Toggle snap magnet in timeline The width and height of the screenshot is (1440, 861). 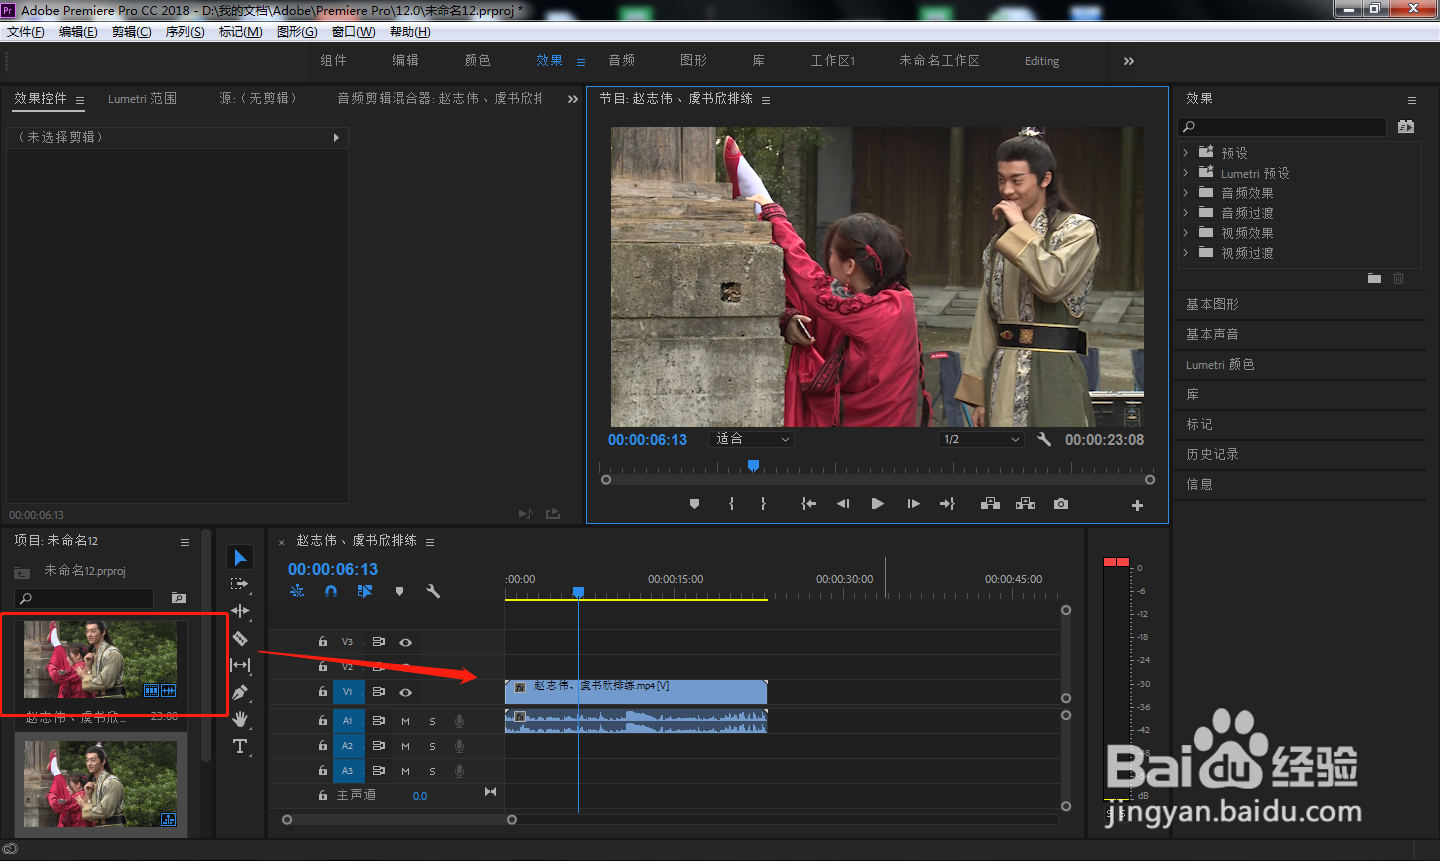(331, 591)
